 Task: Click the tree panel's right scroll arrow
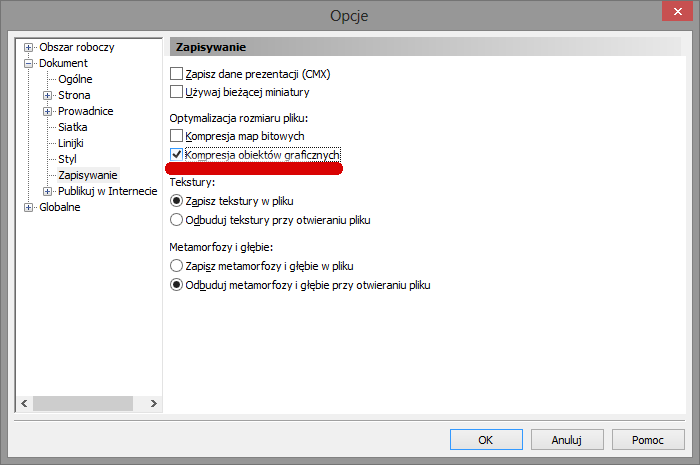(x=153, y=403)
